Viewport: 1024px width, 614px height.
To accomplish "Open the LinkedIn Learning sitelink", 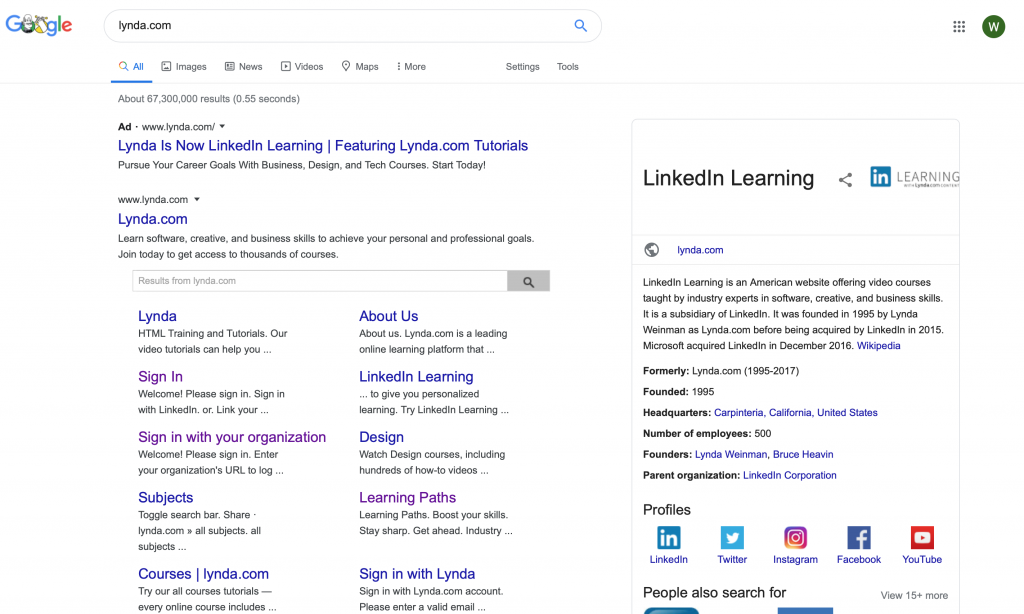I will point(416,377).
